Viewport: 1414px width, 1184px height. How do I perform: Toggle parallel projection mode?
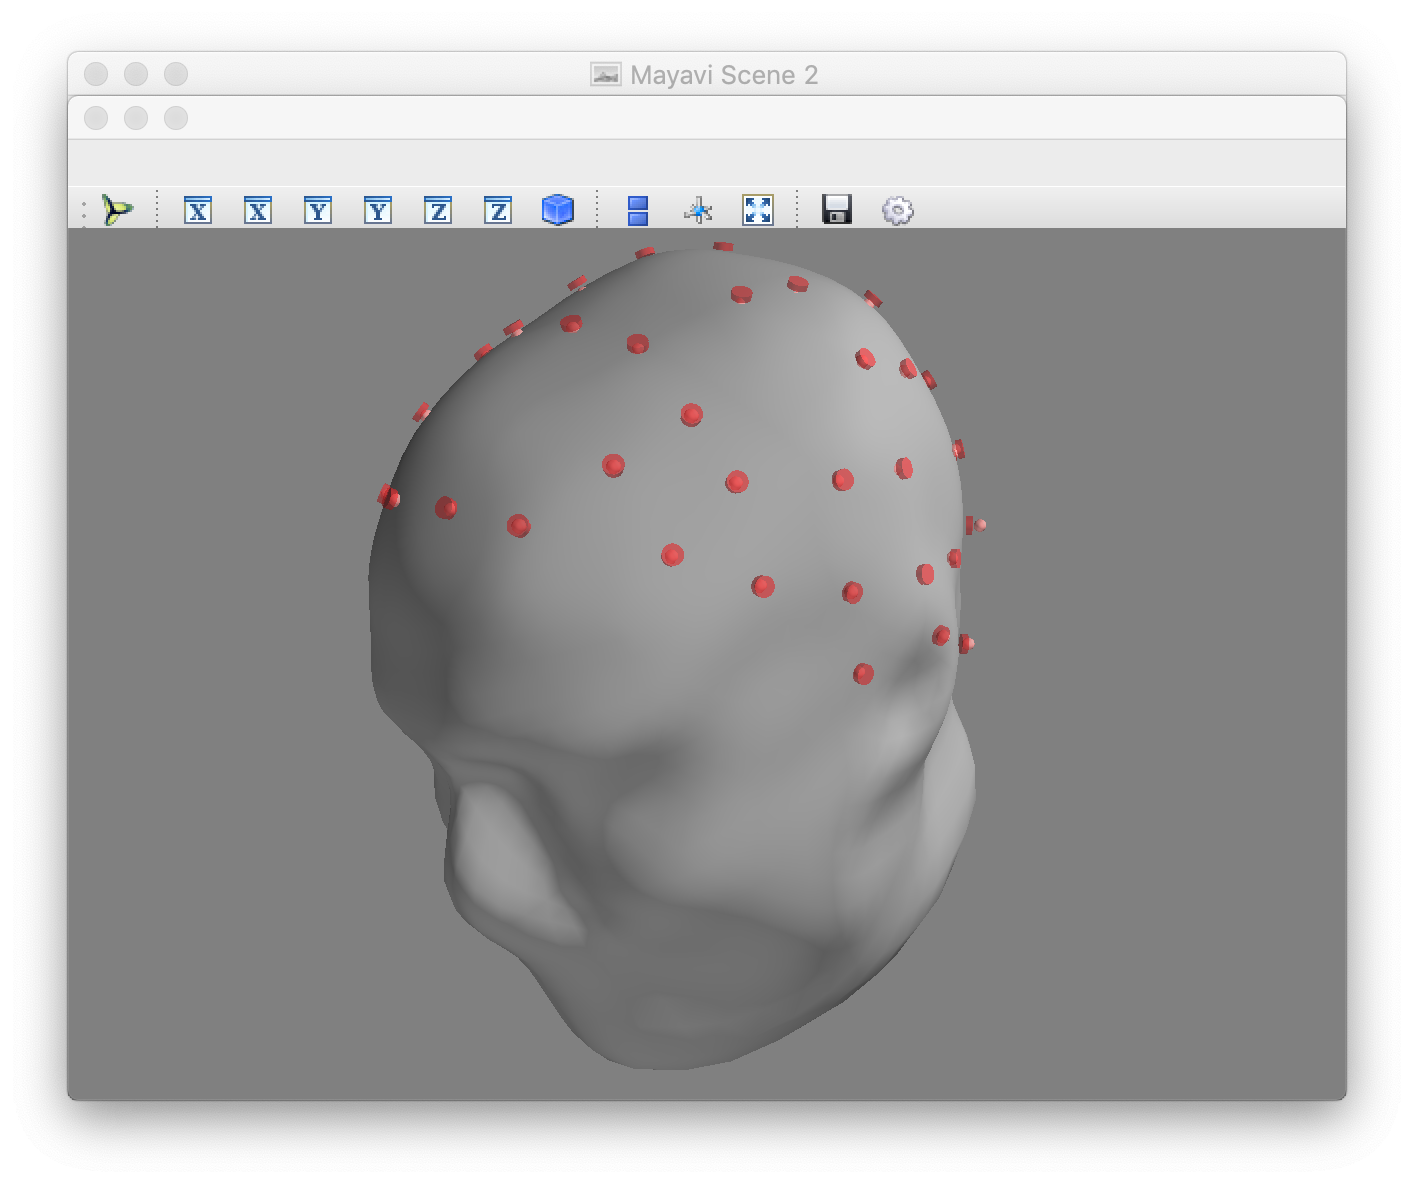637,210
